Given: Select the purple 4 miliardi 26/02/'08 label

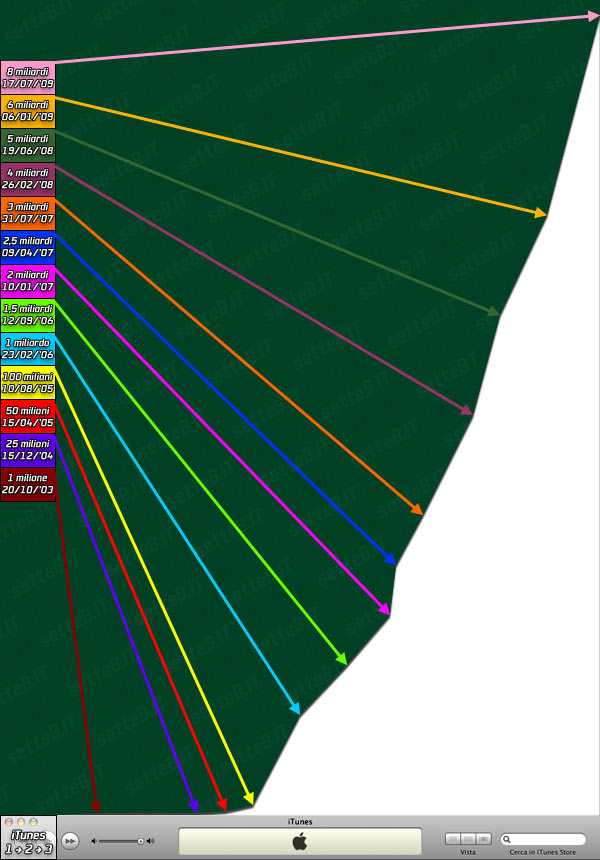Looking at the screenshot, I should pyautogui.click(x=28, y=179).
